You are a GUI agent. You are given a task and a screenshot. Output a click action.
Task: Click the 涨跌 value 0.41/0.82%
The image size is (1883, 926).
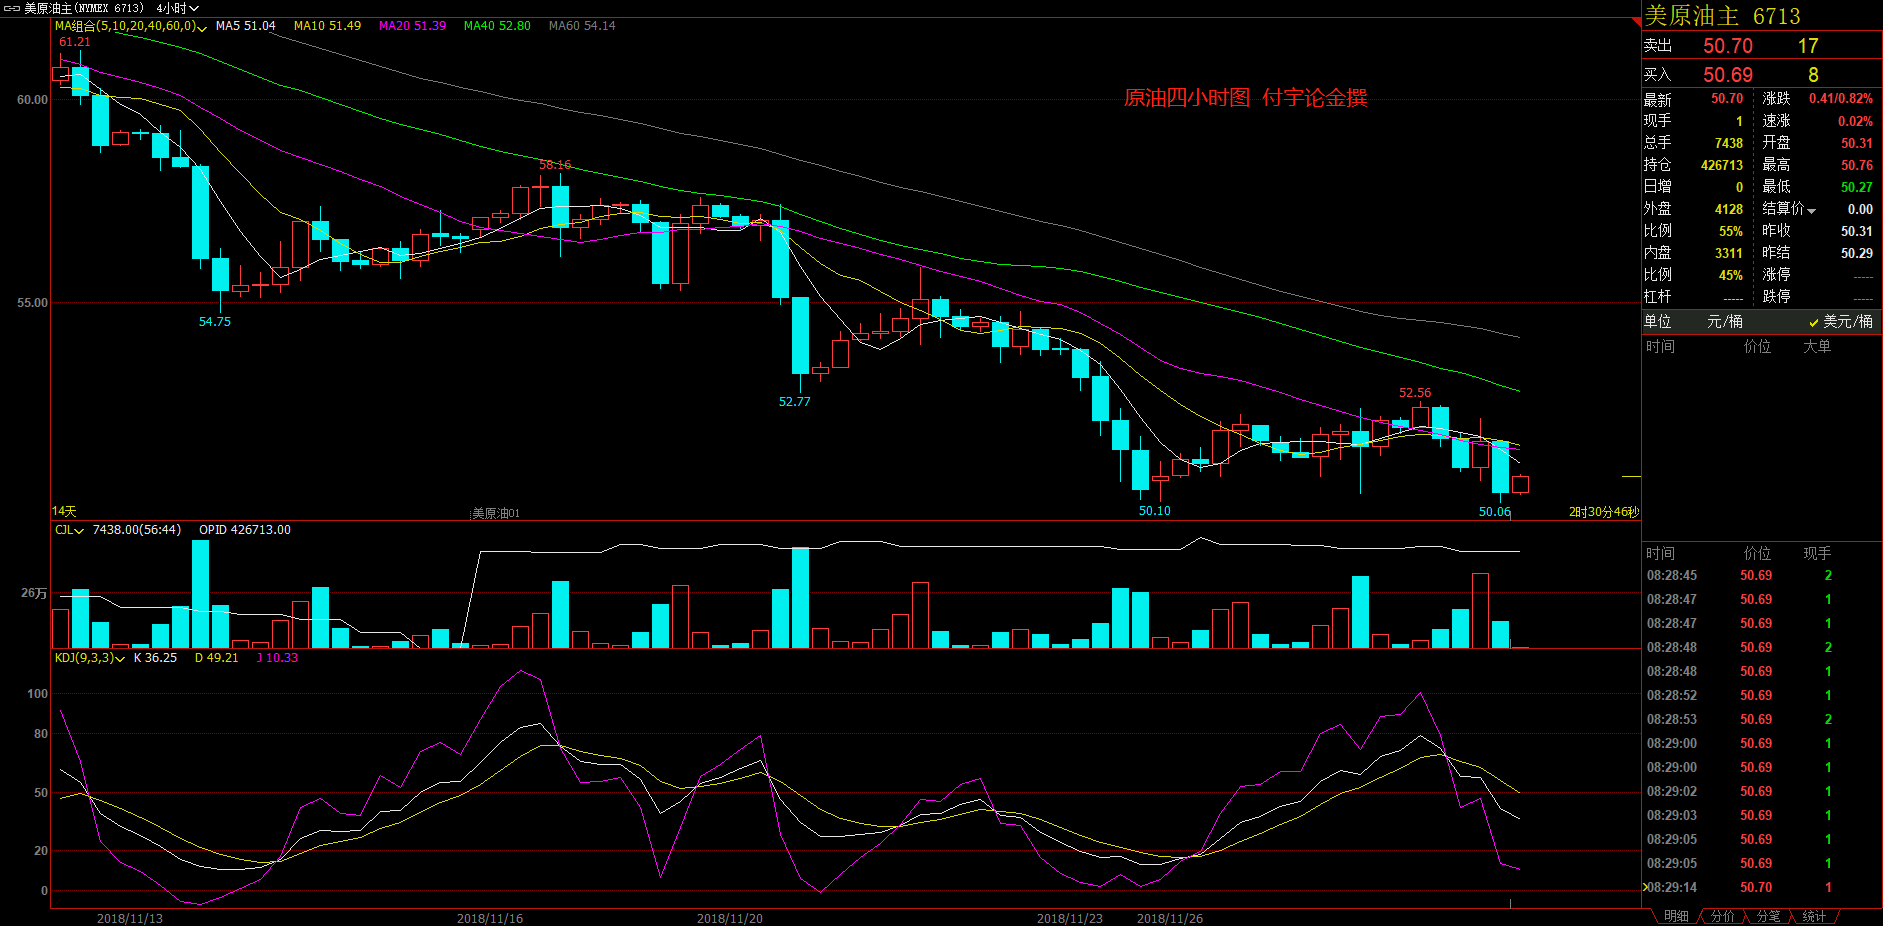tap(1841, 99)
